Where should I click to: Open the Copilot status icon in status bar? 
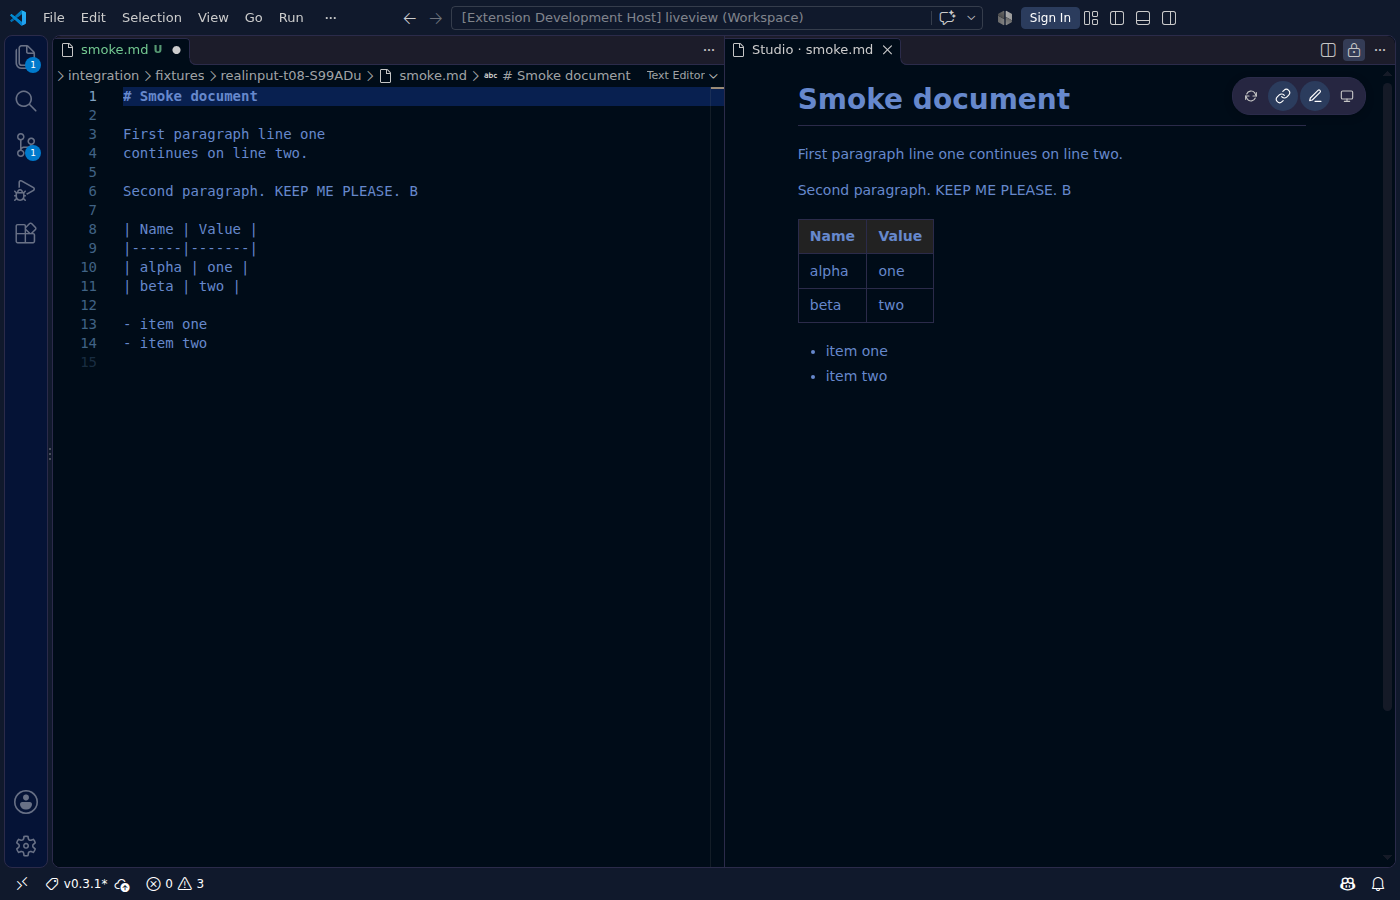1348,884
